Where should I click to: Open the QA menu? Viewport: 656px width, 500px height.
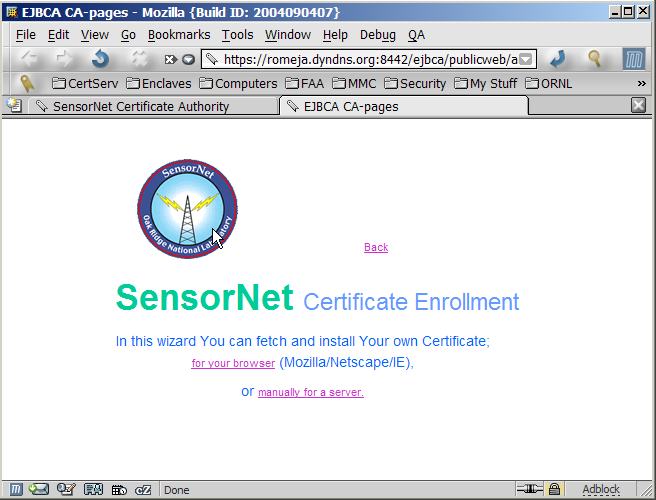coord(416,35)
